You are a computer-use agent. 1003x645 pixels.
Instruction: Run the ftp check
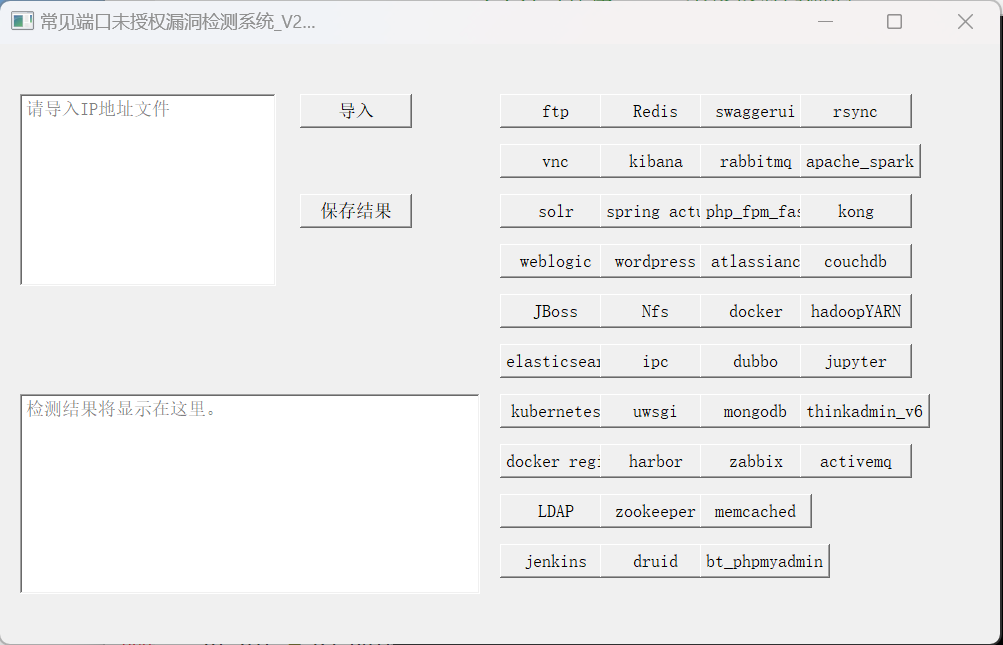click(550, 111)
